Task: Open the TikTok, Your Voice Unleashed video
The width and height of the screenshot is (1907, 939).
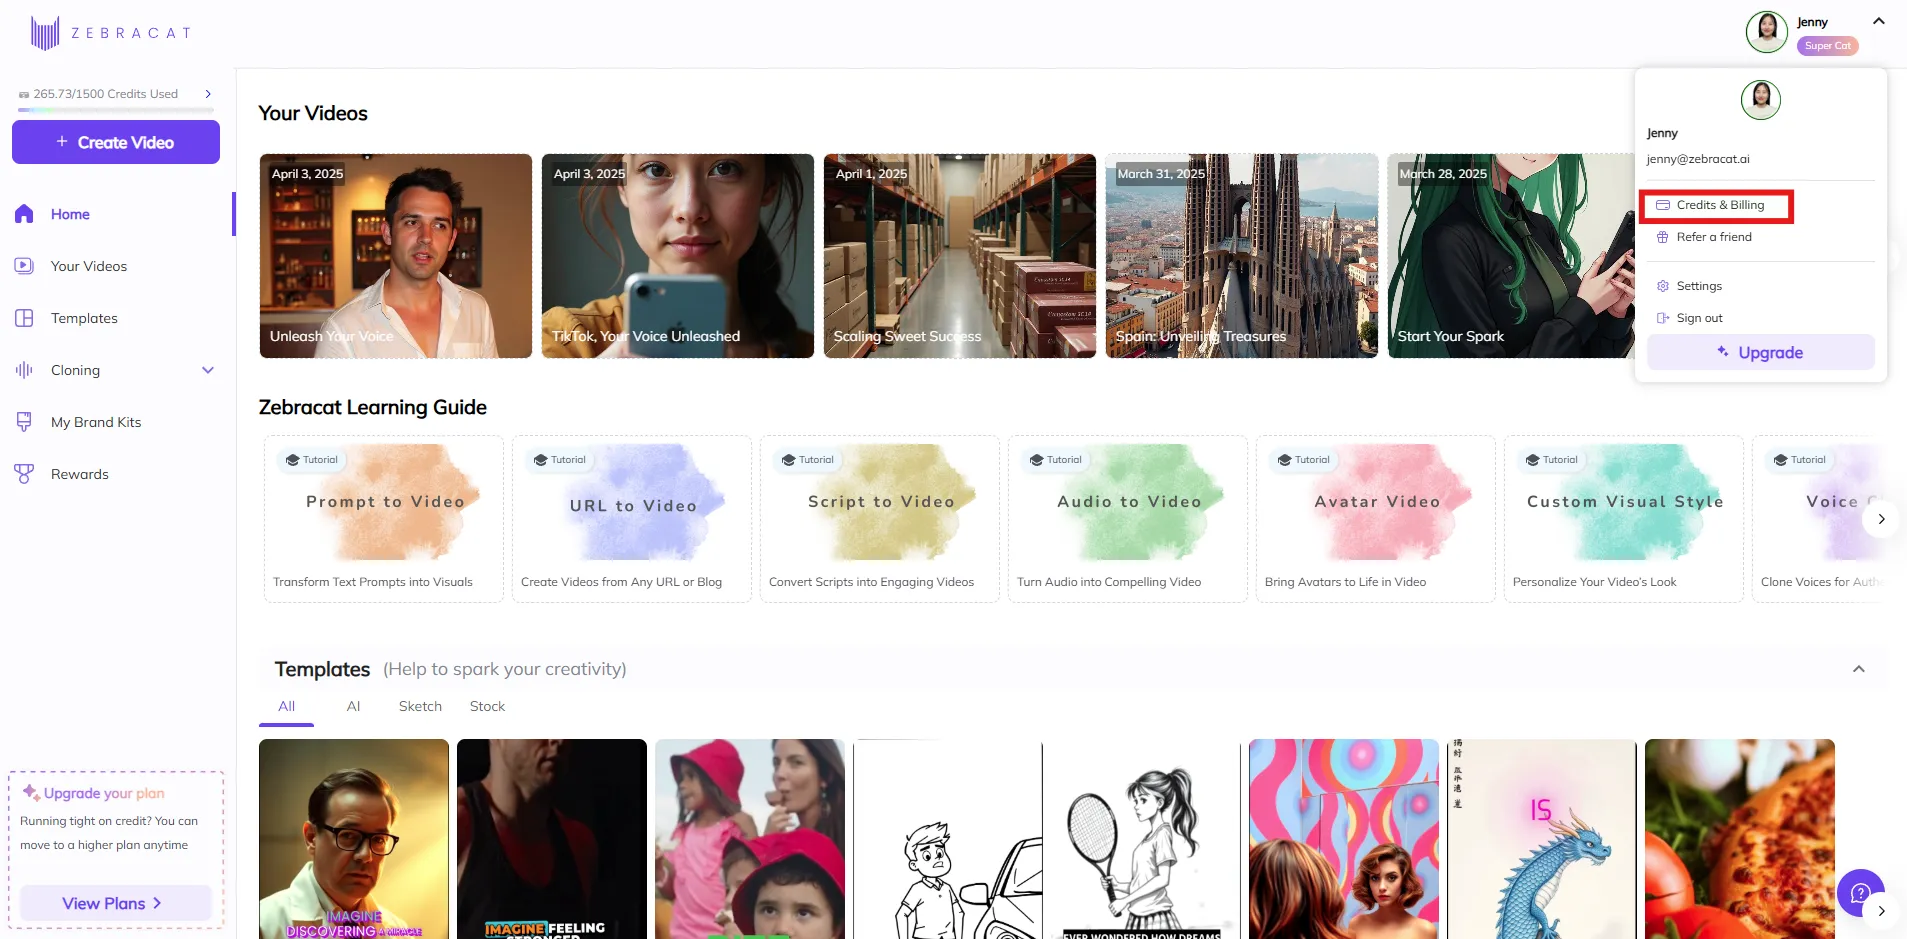Action: pos(678,256)
